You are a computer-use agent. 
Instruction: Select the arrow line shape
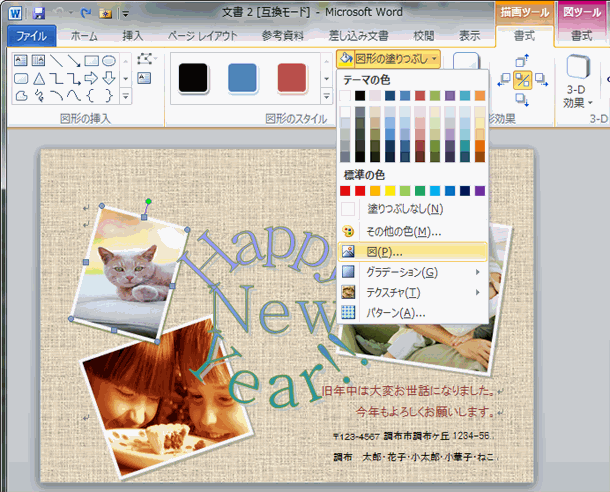[74, 60]
